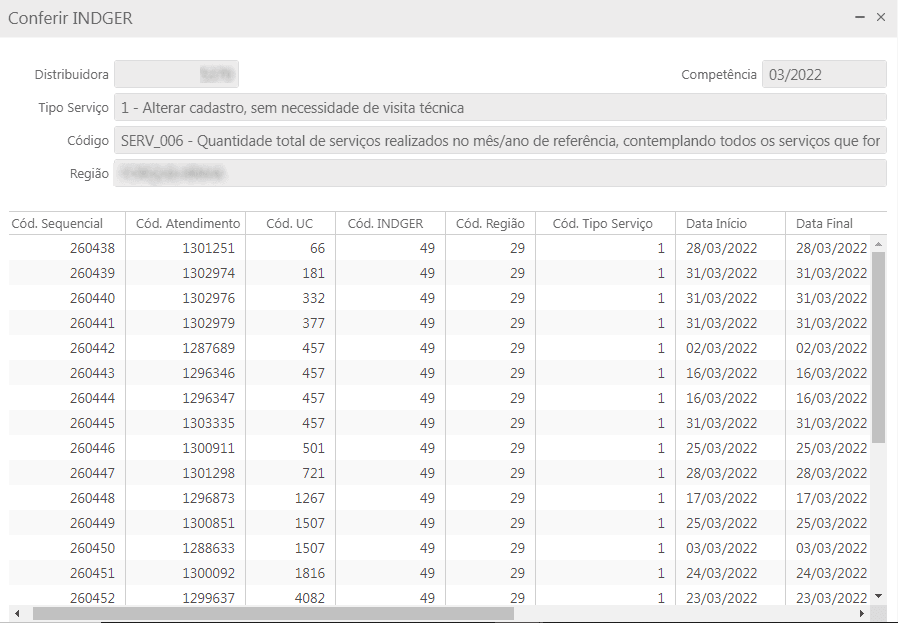Click the horizontal scrollbar thumb

click(272, 613)
